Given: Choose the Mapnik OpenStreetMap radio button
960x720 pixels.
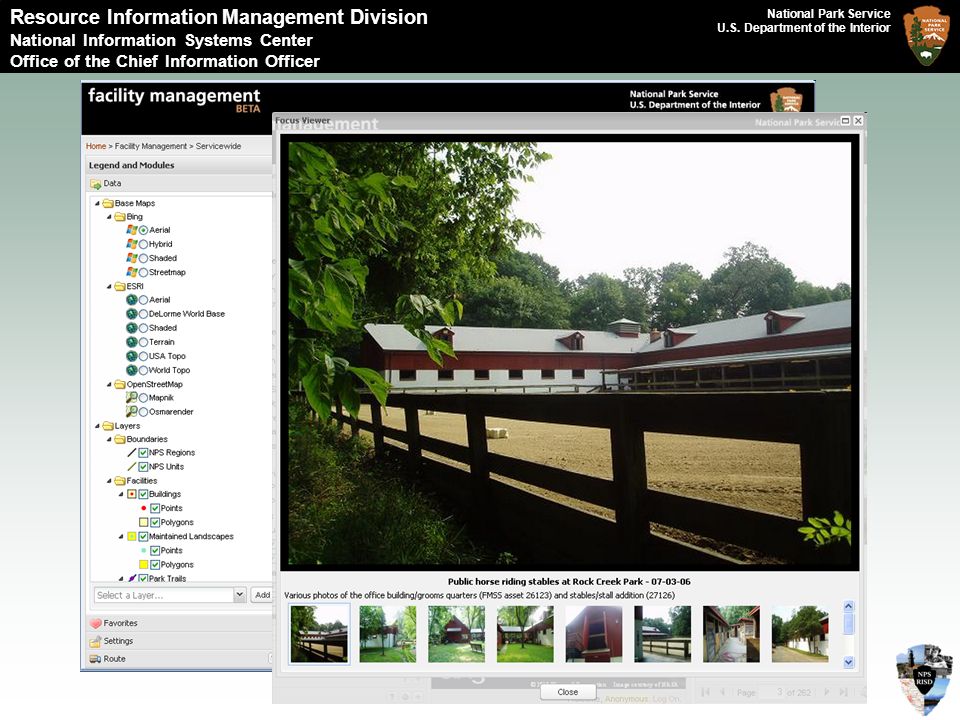Looking at the screenshot, I should 143,398.
